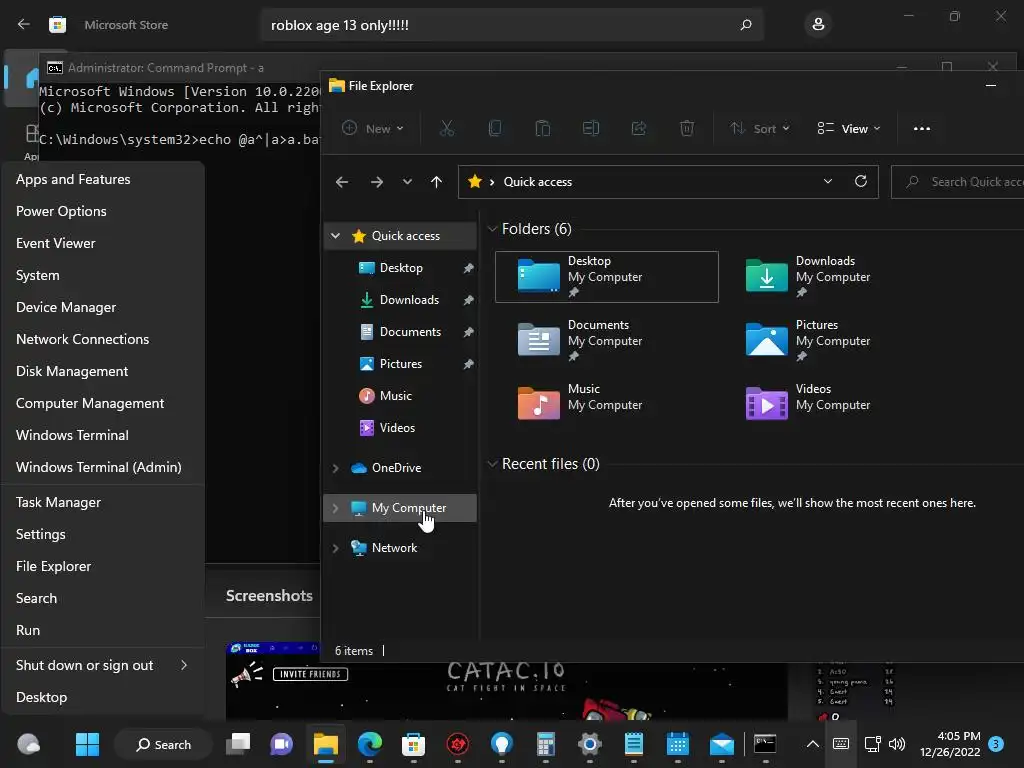
Task: Open the clock showing 4:05 PM
Action: point(950,744)
